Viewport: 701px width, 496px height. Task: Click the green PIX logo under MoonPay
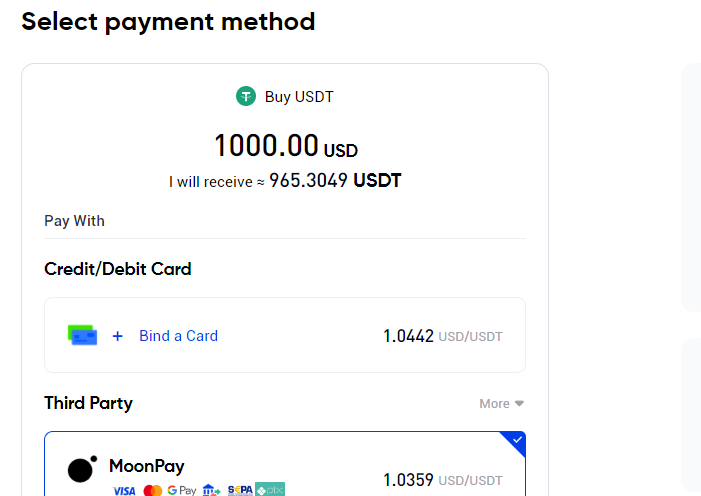click(270, 489)
